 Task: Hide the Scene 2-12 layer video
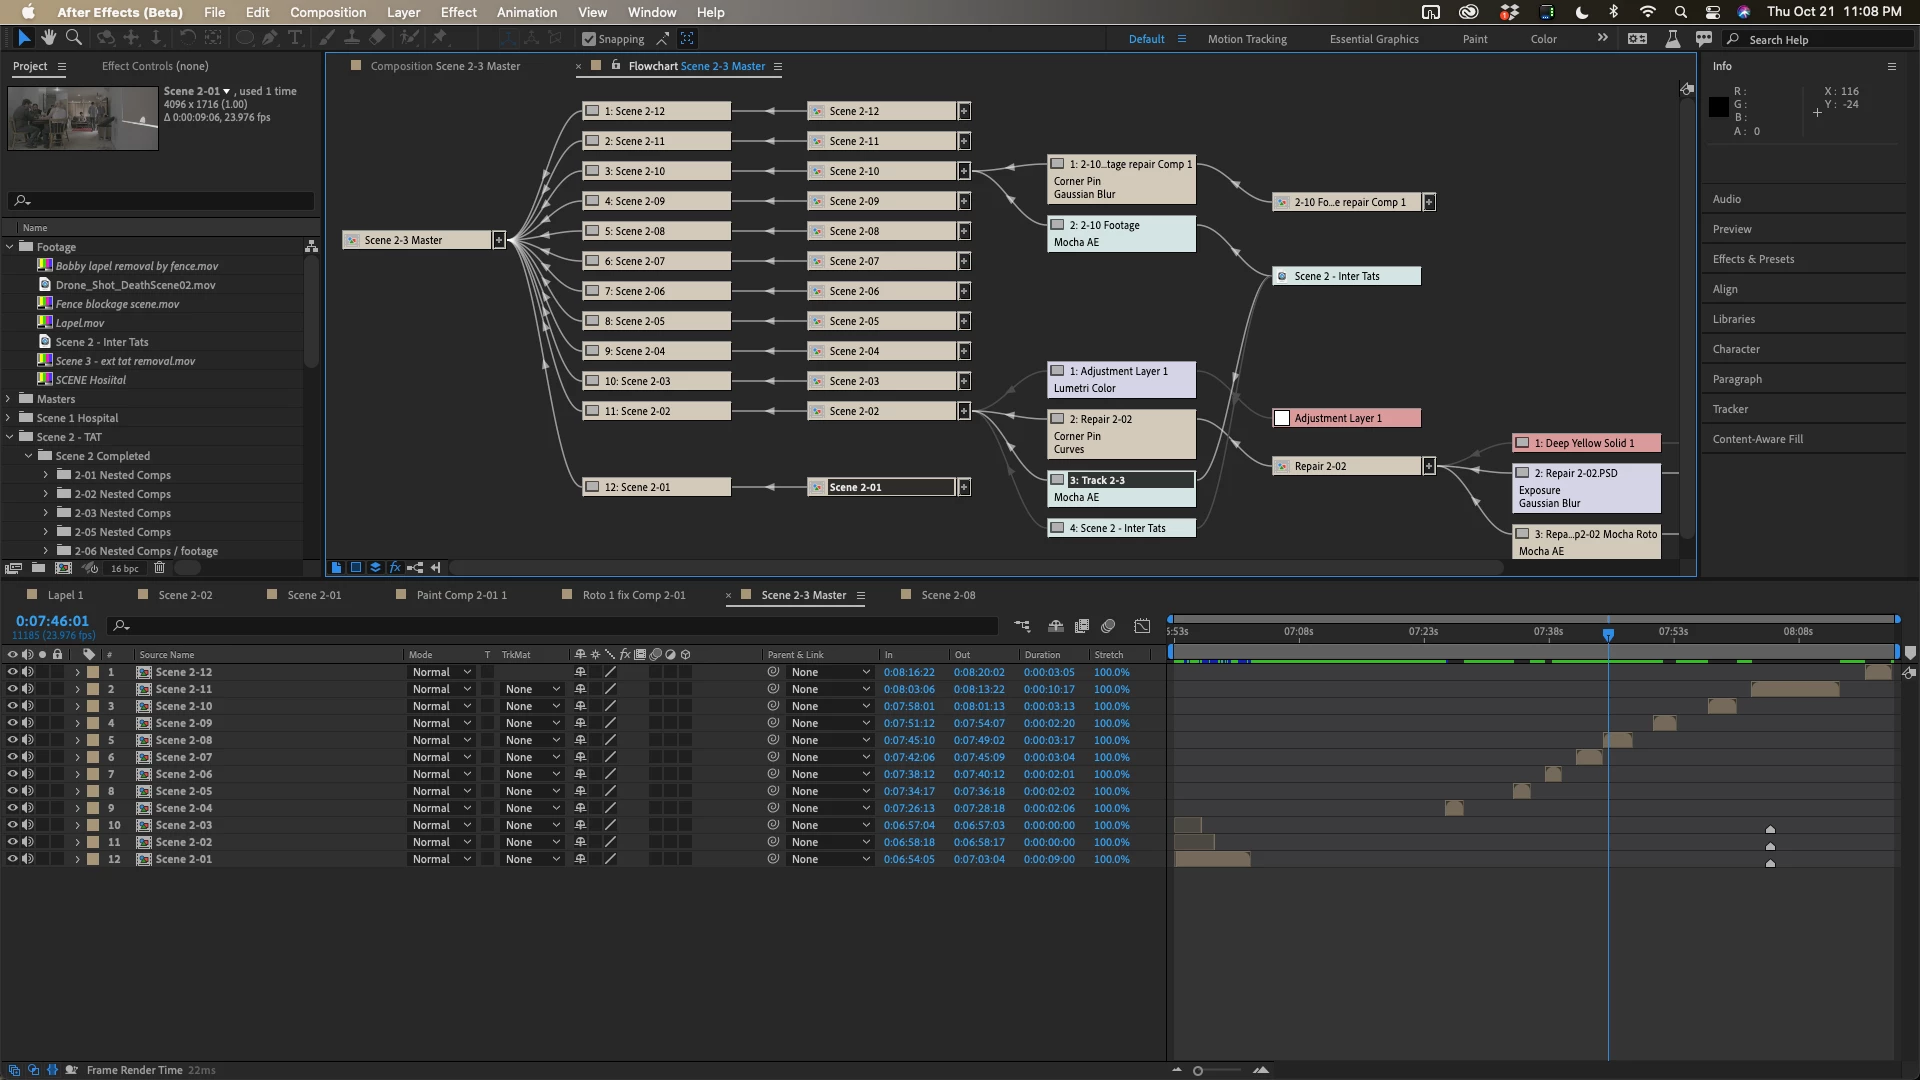[x=13, y=672]
